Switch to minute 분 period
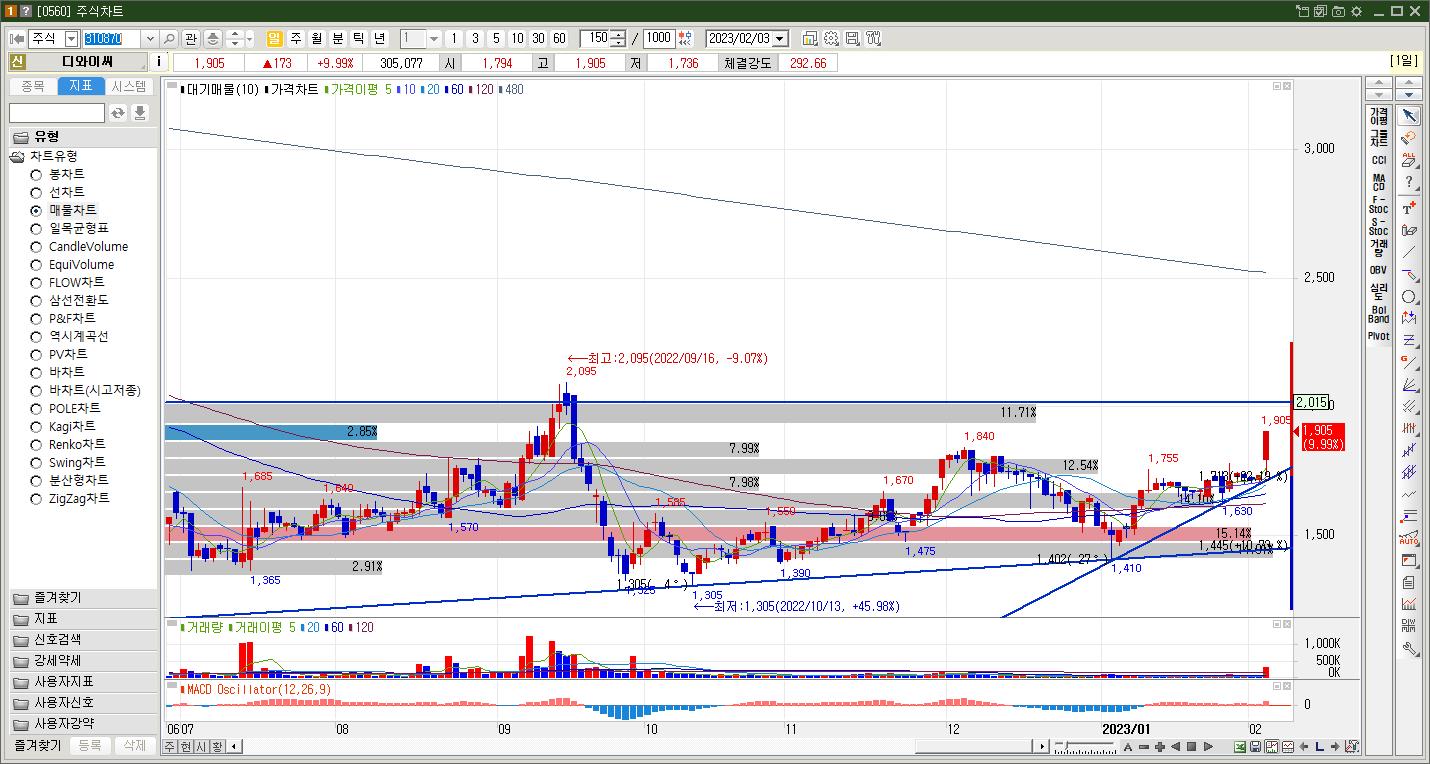This screenshot has width=1430, height=764. [337, 38]
